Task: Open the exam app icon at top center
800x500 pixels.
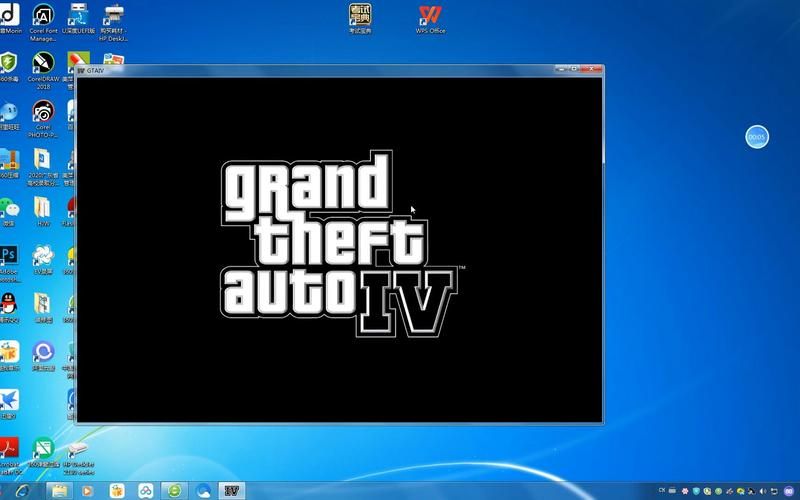Action: point(360,19)
